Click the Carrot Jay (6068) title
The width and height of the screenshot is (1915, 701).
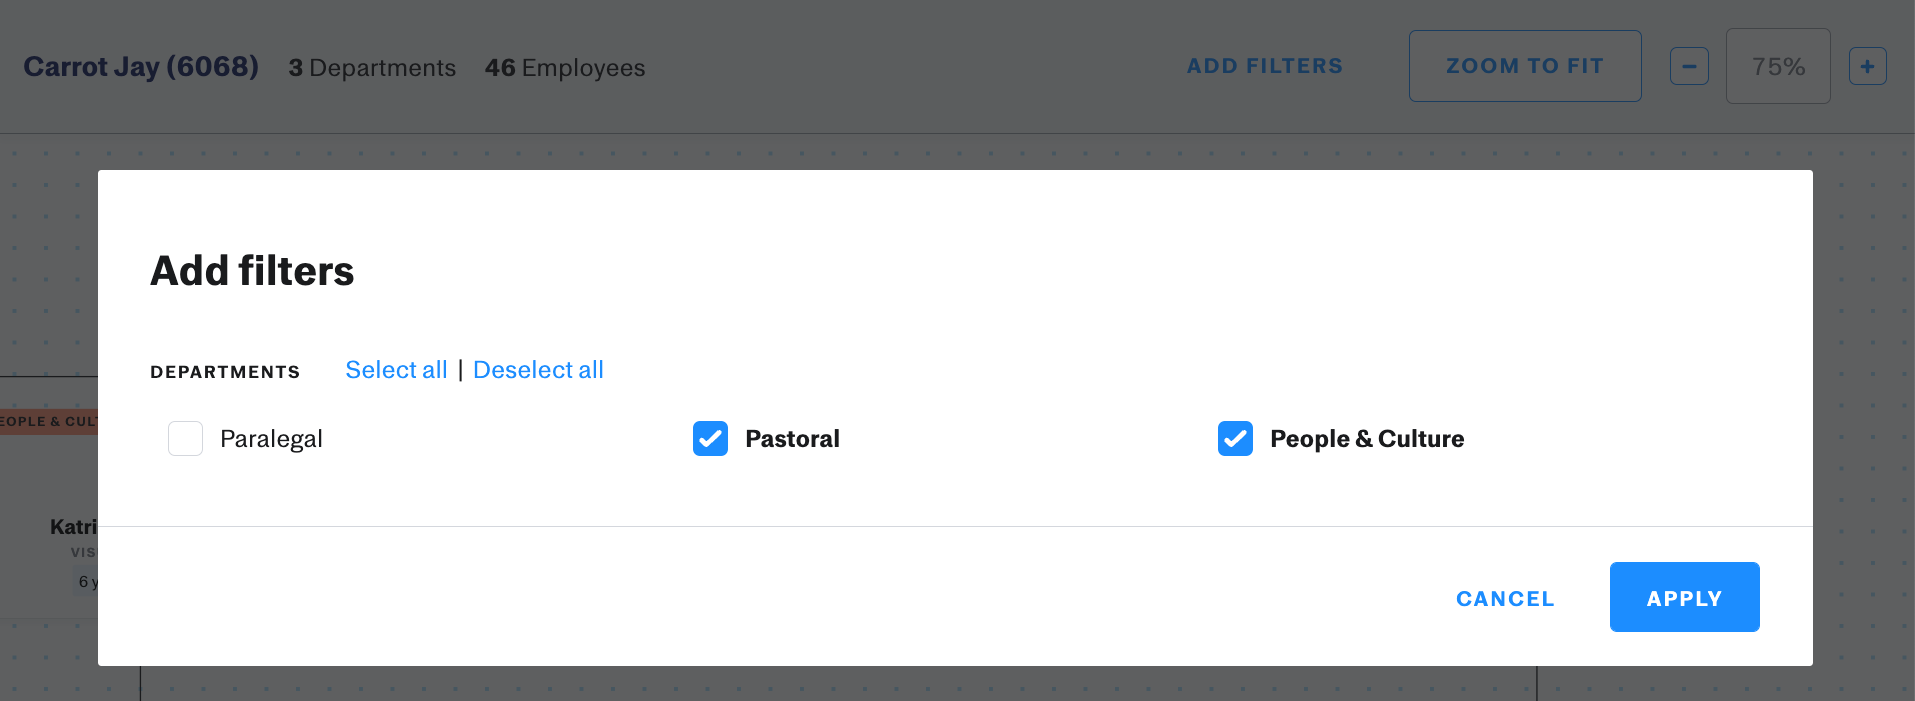pyautogui.click(x=141, y=66)
